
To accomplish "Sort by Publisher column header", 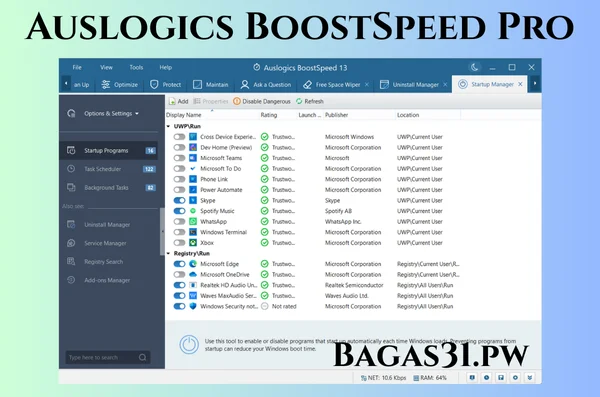I will pos(336,115).
